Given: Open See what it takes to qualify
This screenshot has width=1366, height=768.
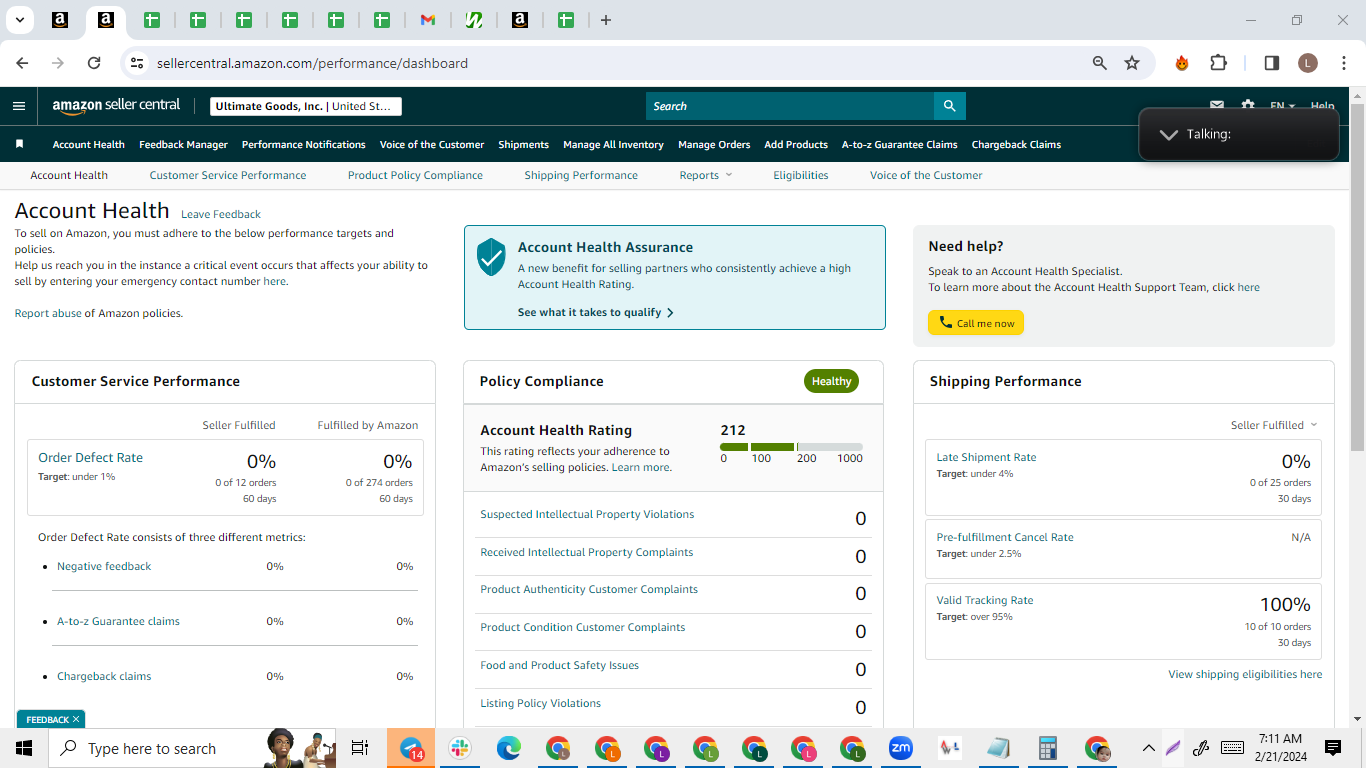Looking at the screenshot, I should point(596,312).
